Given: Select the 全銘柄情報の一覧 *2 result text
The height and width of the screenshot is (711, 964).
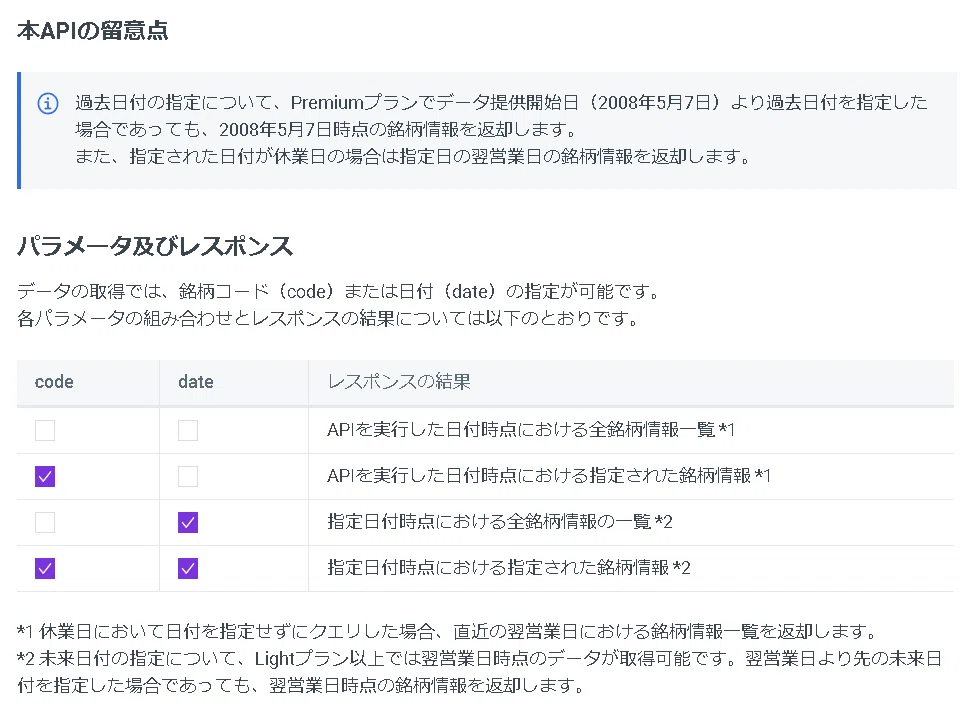Looking at the screenshot, I should click(x=500, y=522).
